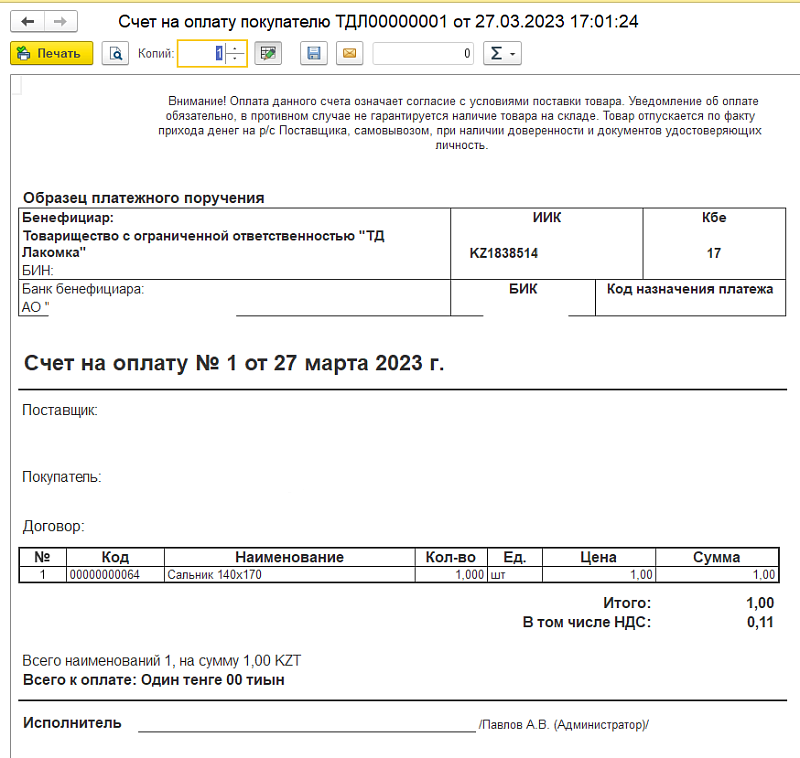
Task: Save document with the floppy disk icon
Action: [314, 54]
